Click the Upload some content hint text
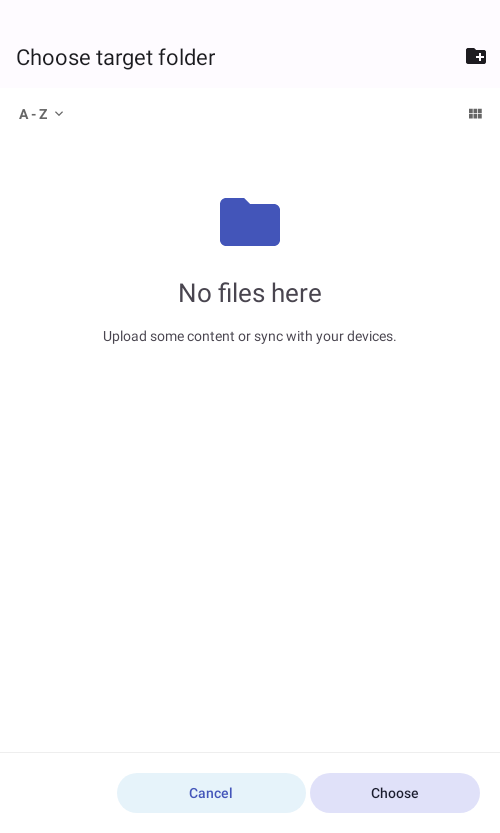The image size is (500, 833). tap(250, 336)
